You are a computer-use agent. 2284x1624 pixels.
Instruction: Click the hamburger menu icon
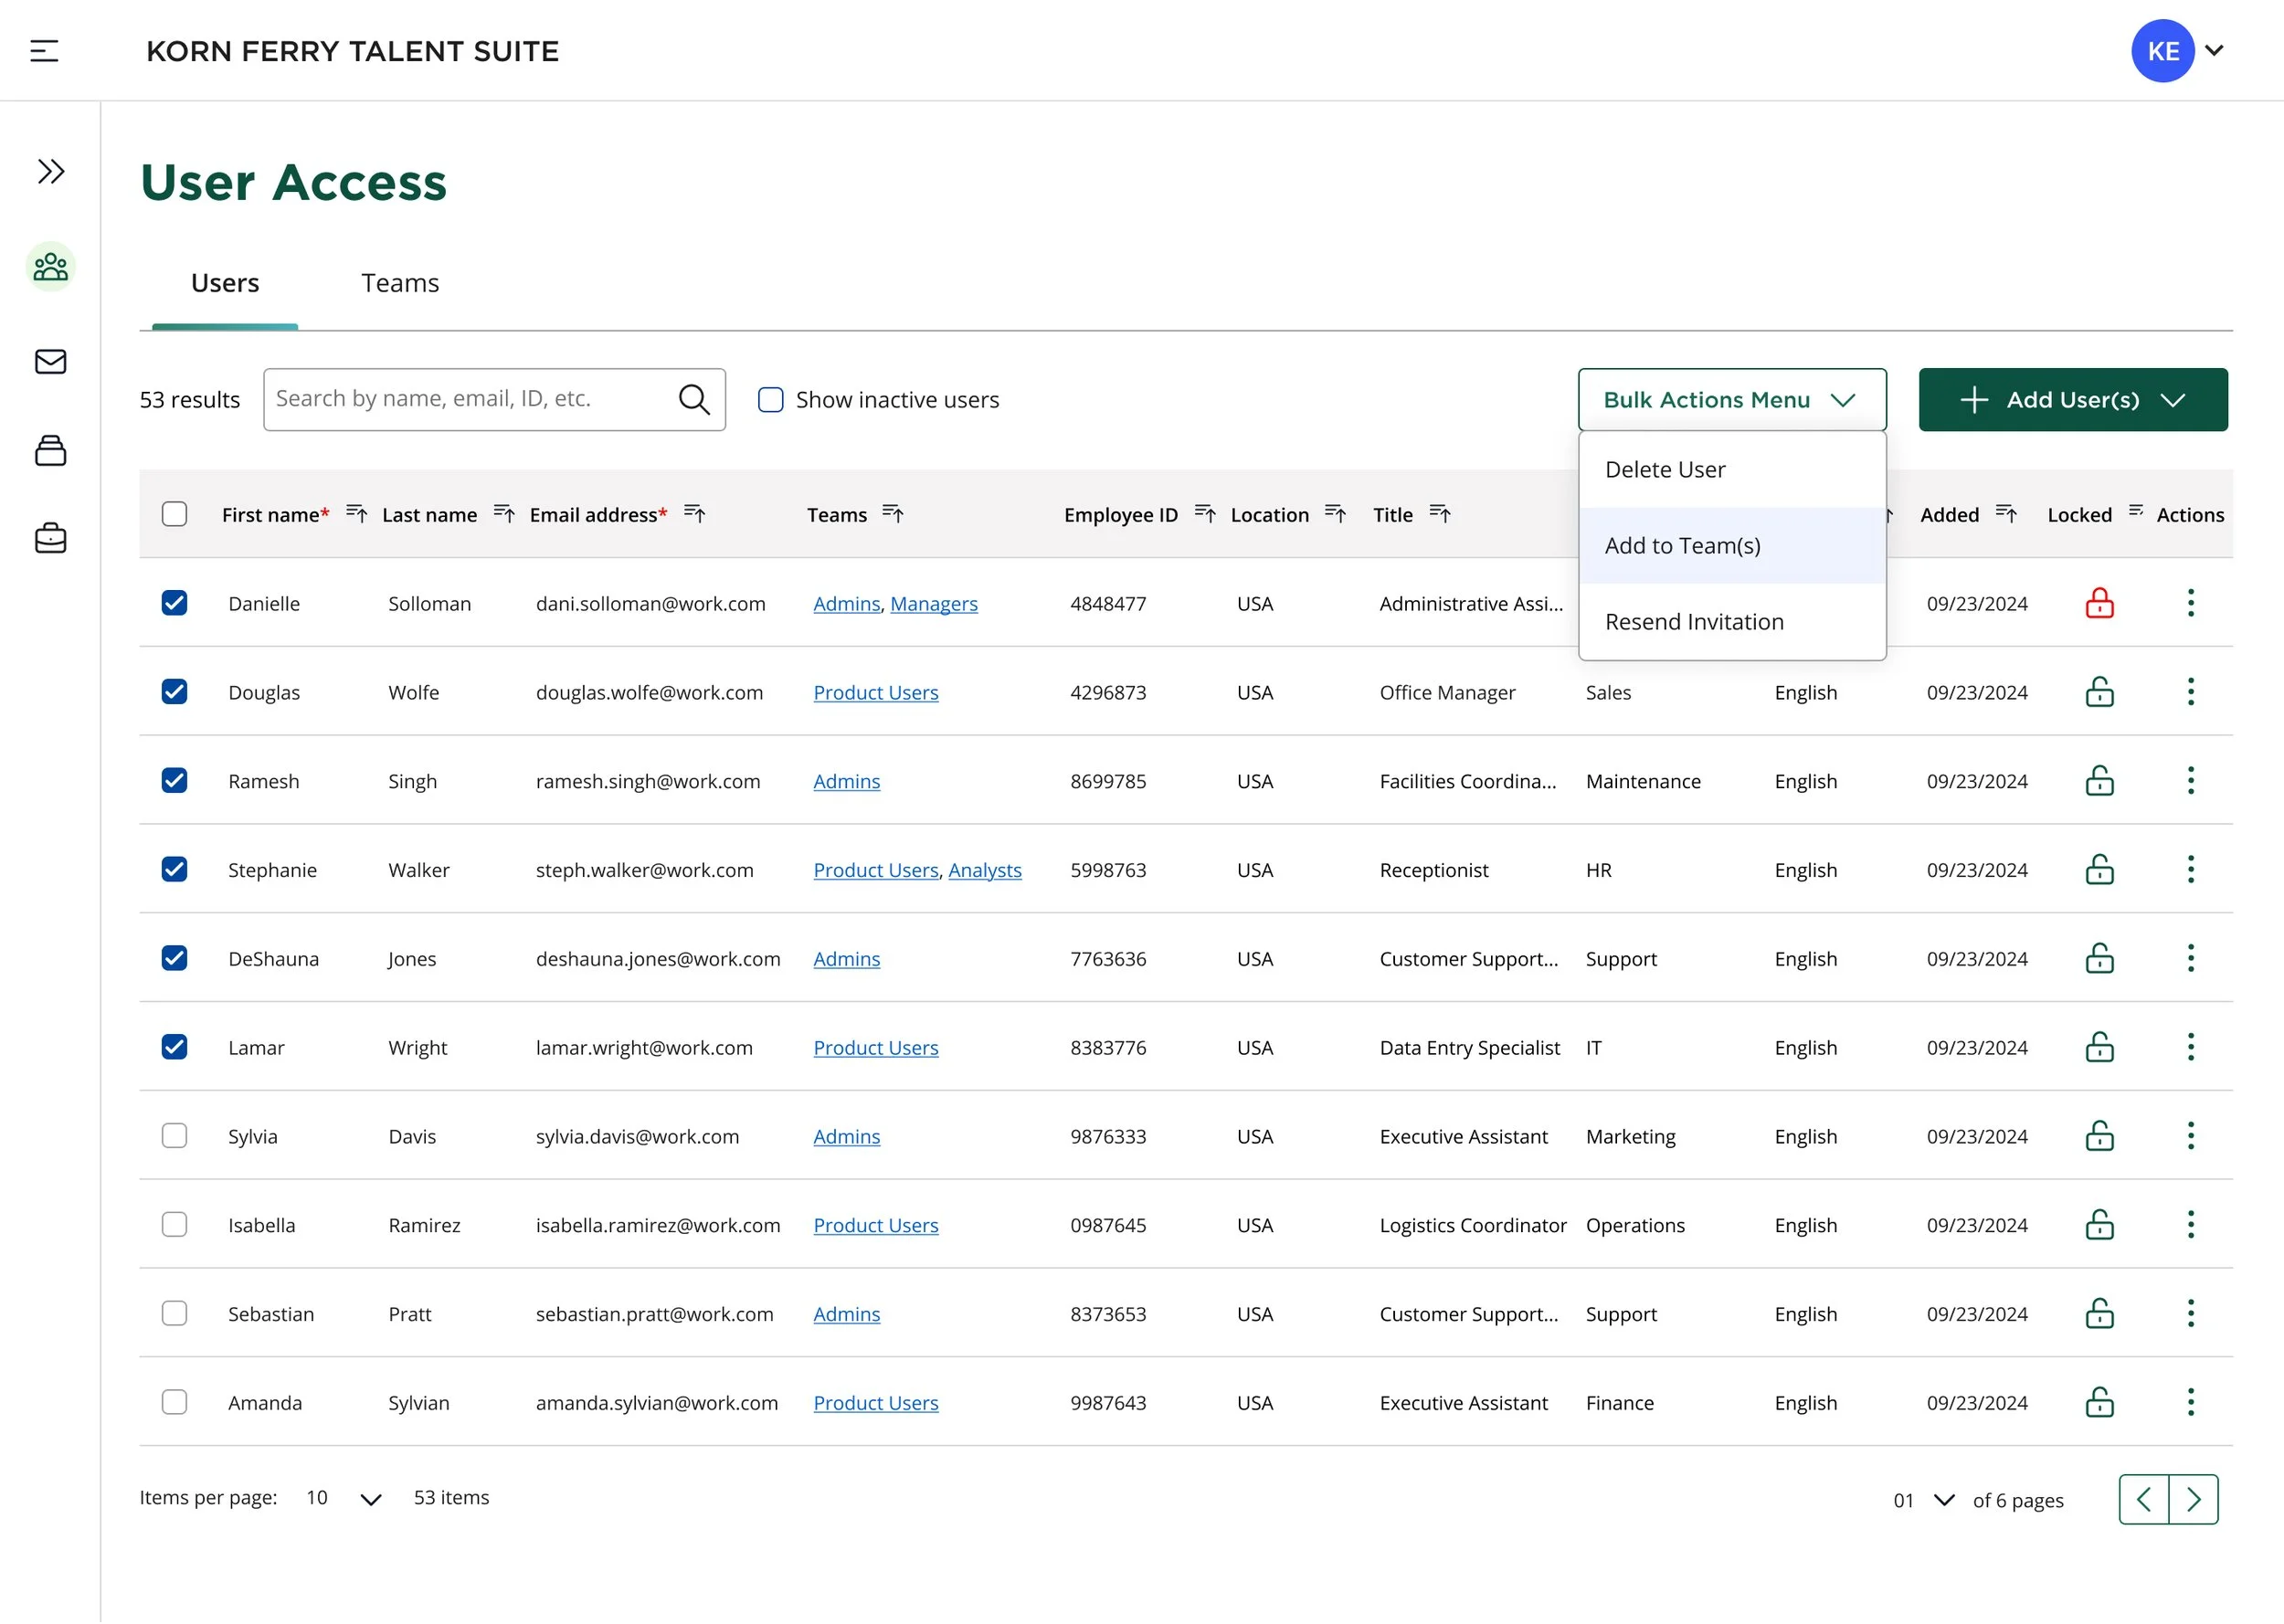pos(44,51)
